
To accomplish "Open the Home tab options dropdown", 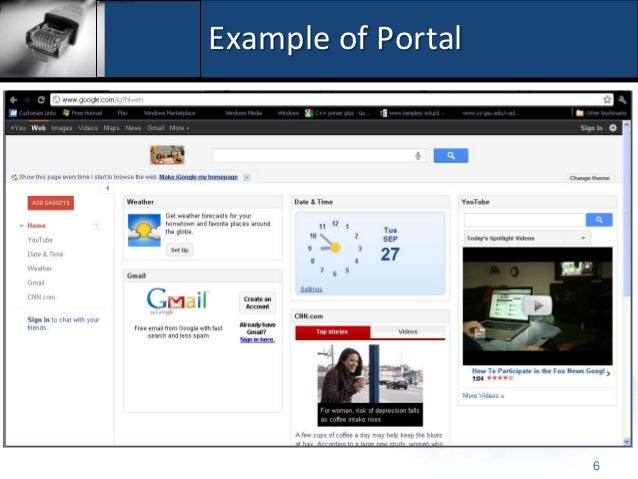I will [x=96, y=225].
